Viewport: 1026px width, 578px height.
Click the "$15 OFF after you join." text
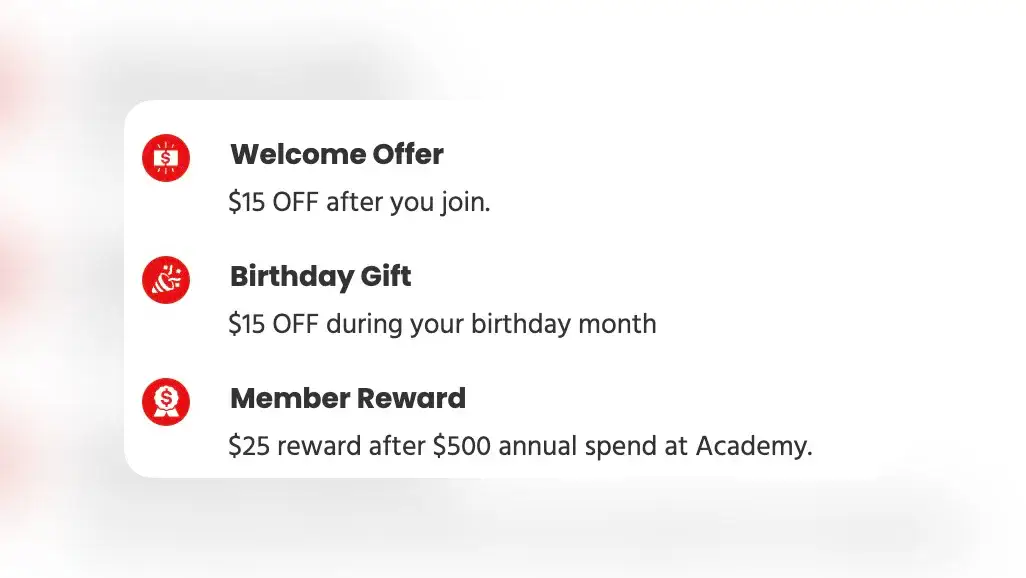(x=359, y=202)
